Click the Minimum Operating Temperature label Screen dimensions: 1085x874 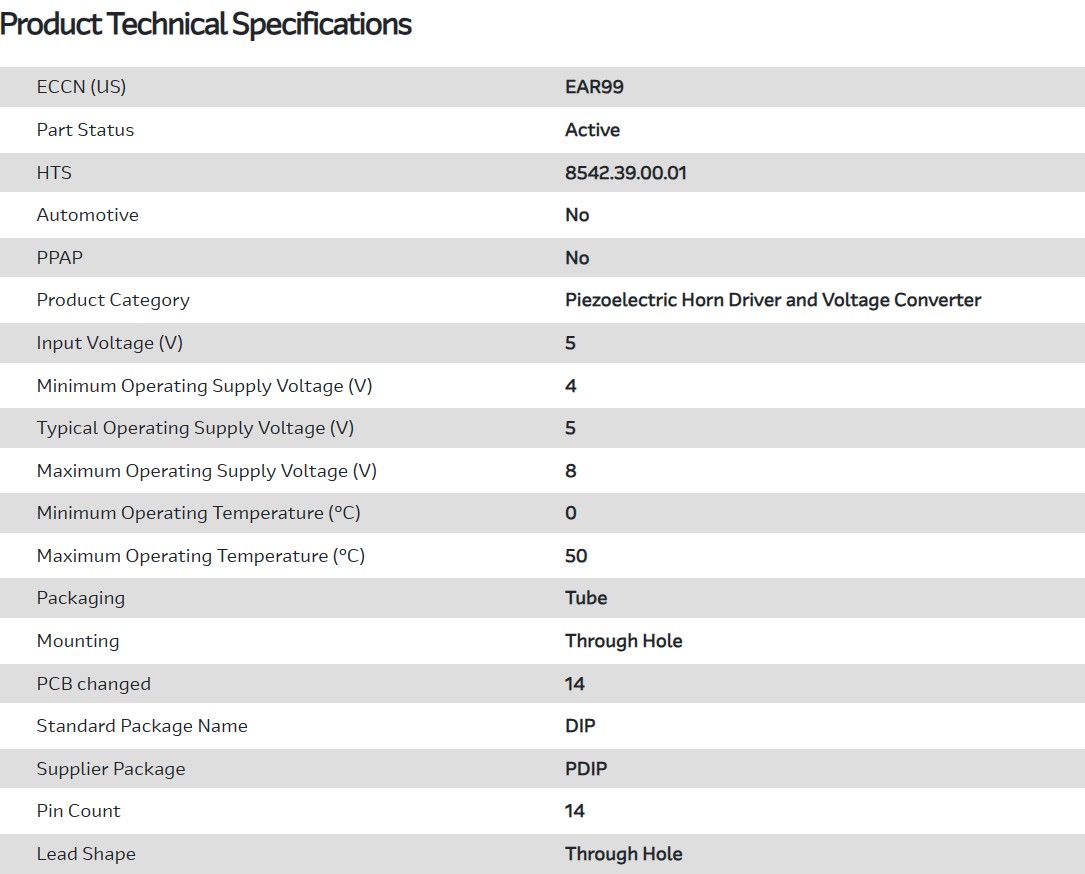198,513
